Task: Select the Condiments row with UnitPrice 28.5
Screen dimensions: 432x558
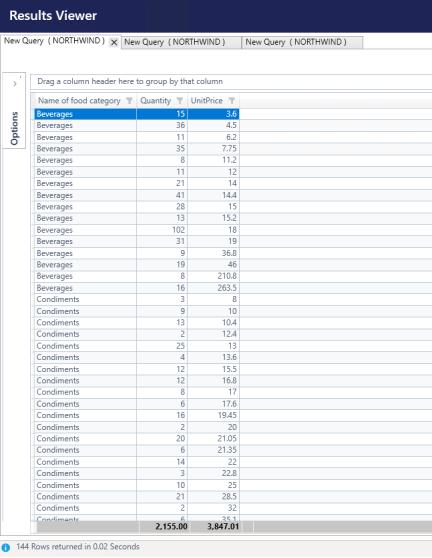Action: [x=137, y=496]
